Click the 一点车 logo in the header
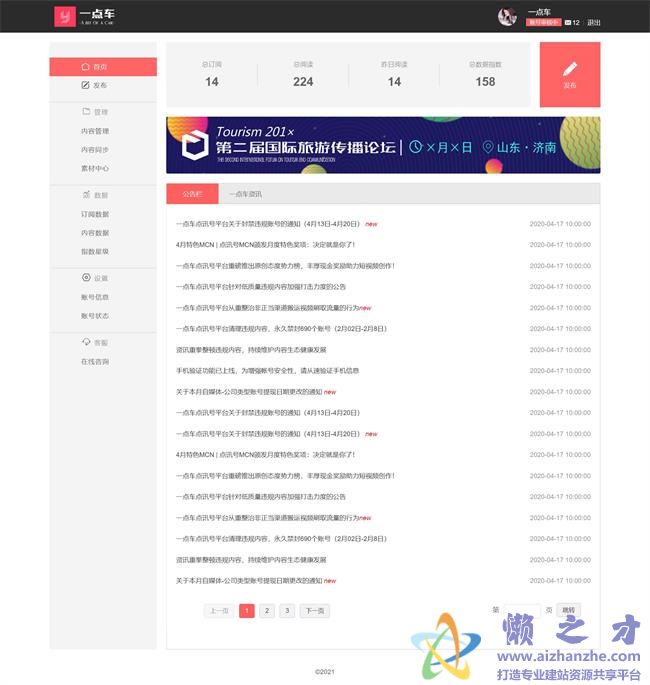Image resolution: width=650 pixels, height=685 pixels. coord(84,17)
